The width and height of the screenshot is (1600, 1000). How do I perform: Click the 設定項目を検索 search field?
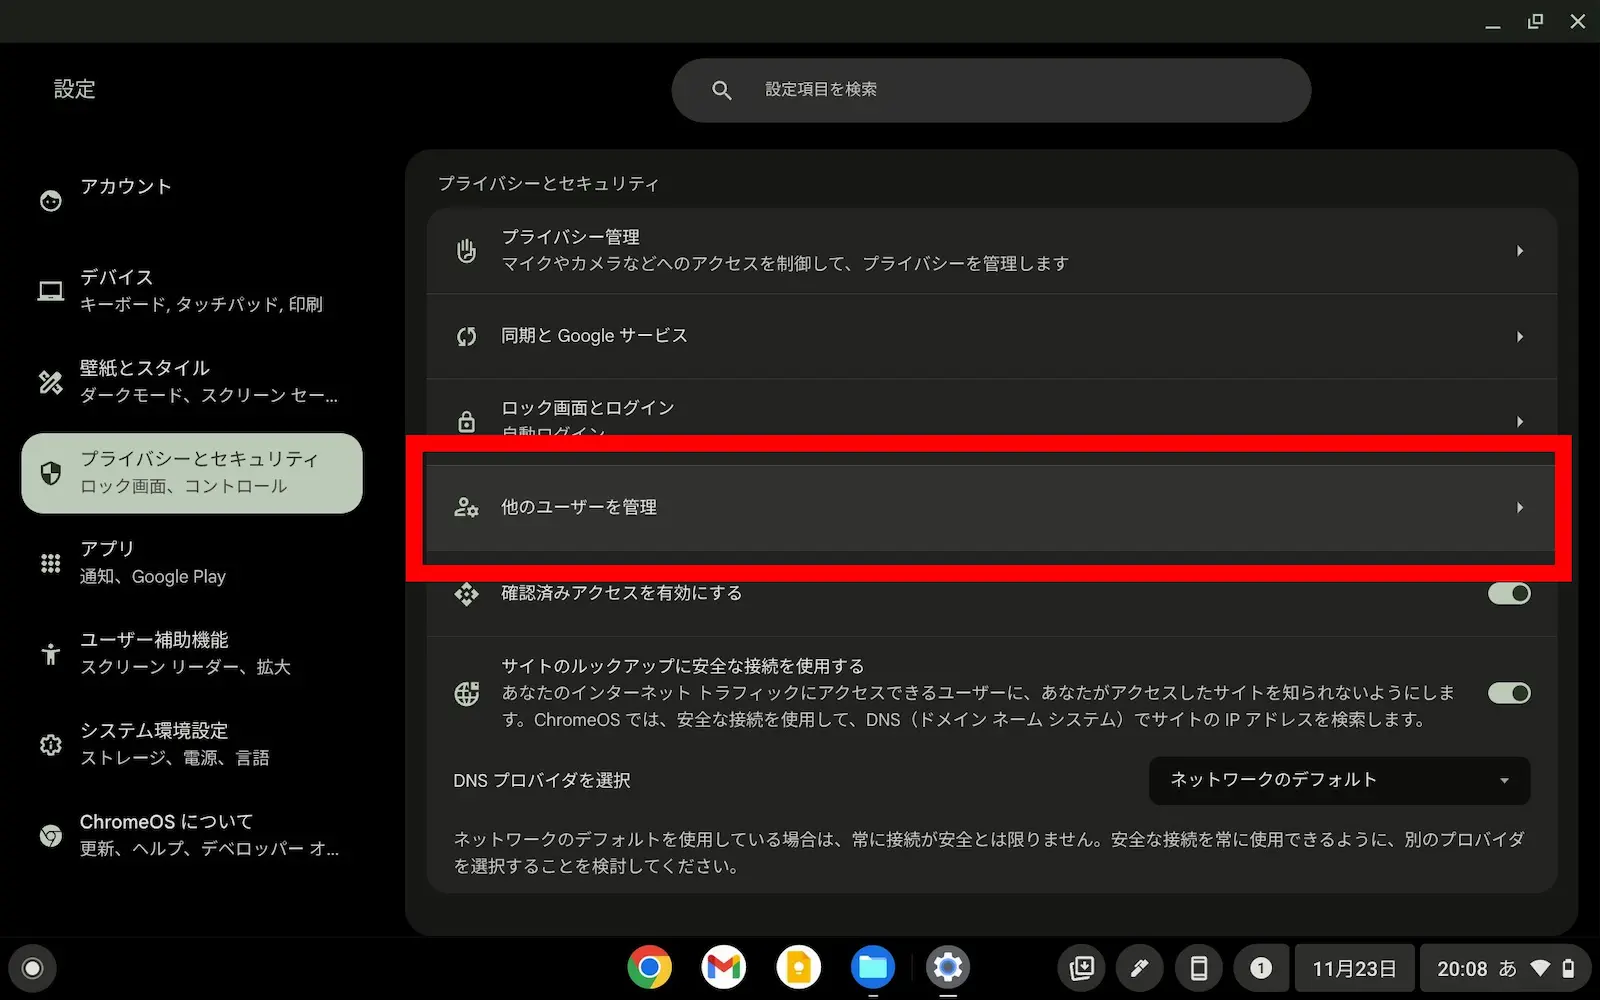pyautogui.click(x=991, y=89)
